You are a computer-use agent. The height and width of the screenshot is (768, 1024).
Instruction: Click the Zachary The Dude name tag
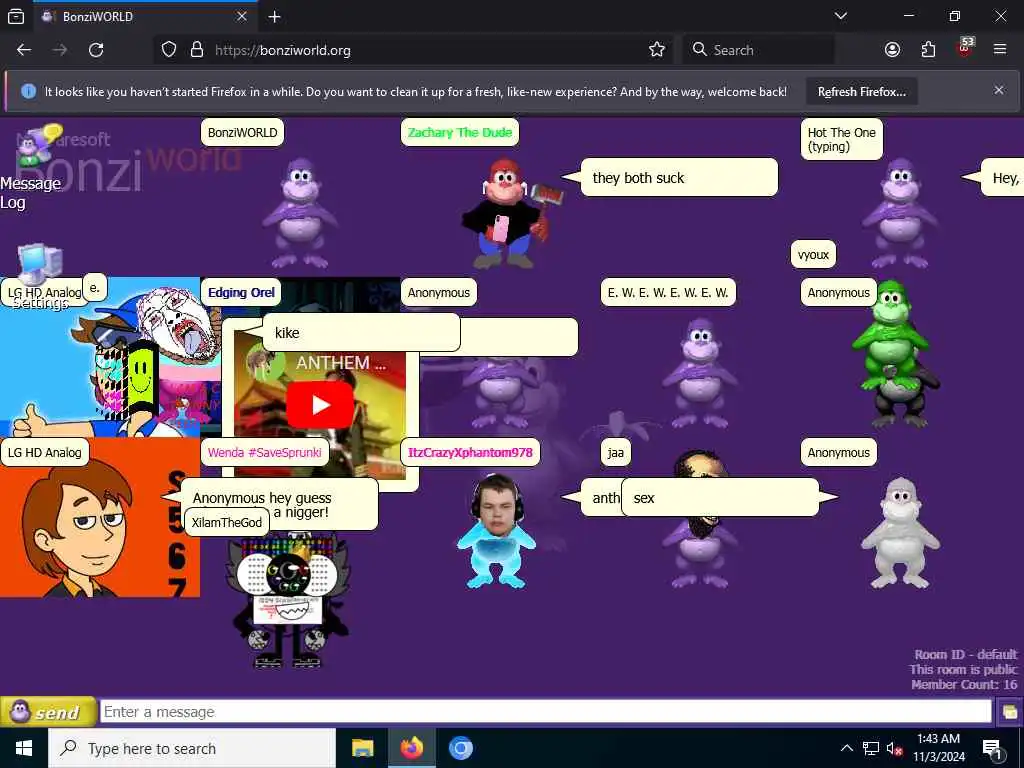pyautogui.click(x=460, y=133)
